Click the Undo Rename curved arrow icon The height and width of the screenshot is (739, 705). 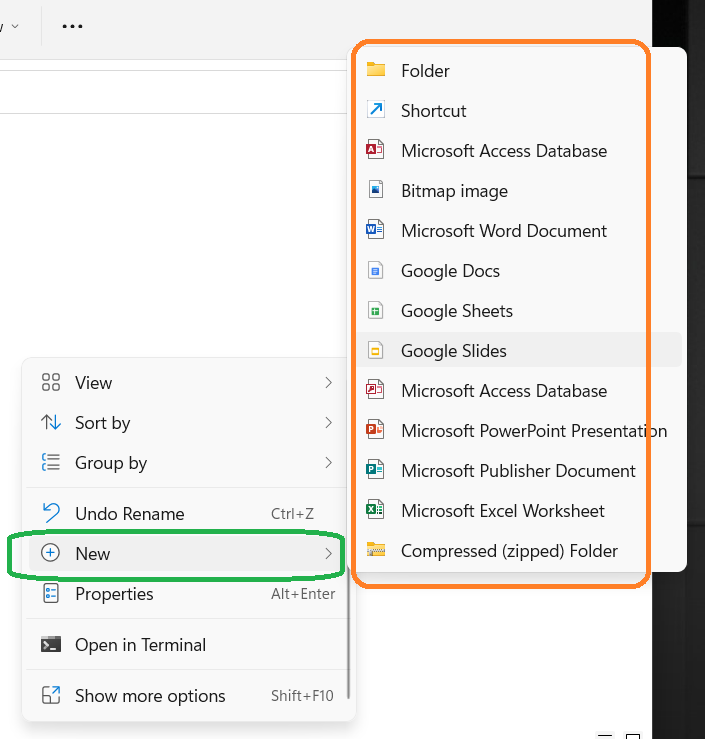coord(51,513)
